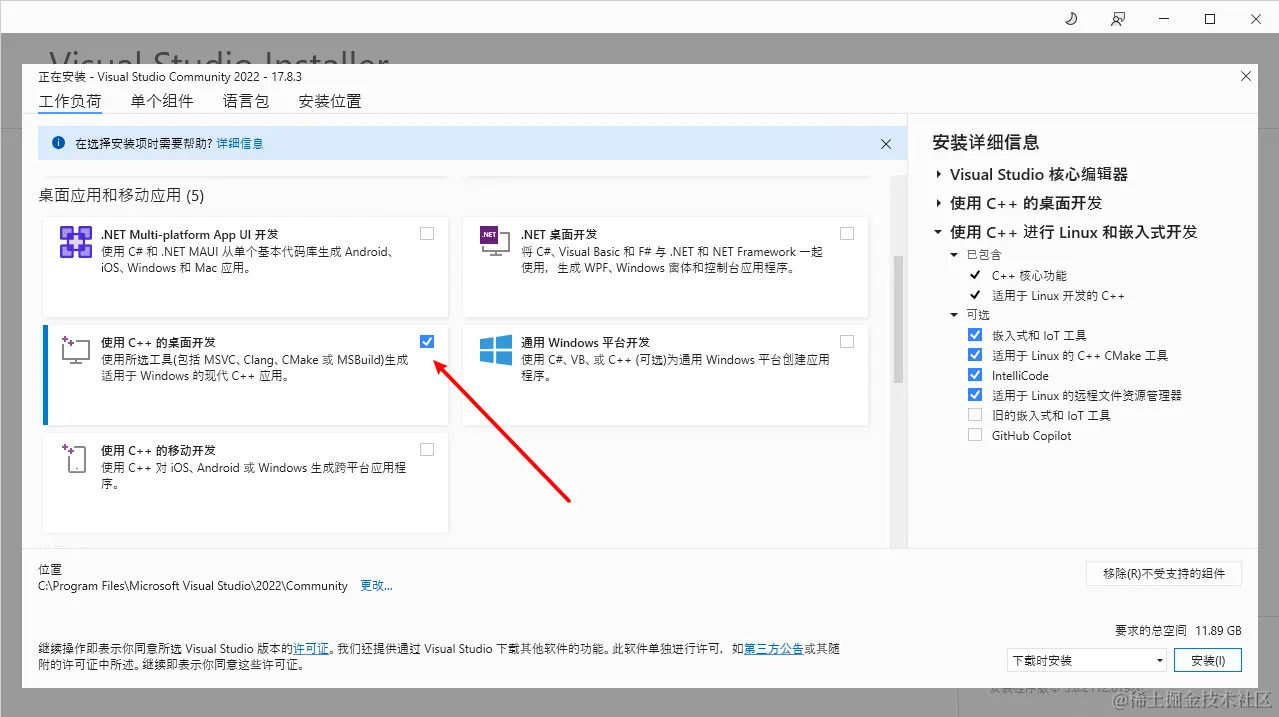Click 移除(R)不受支持的组件 button
The height and width of the screenshot is (717, 1279).
point(1164,573)
